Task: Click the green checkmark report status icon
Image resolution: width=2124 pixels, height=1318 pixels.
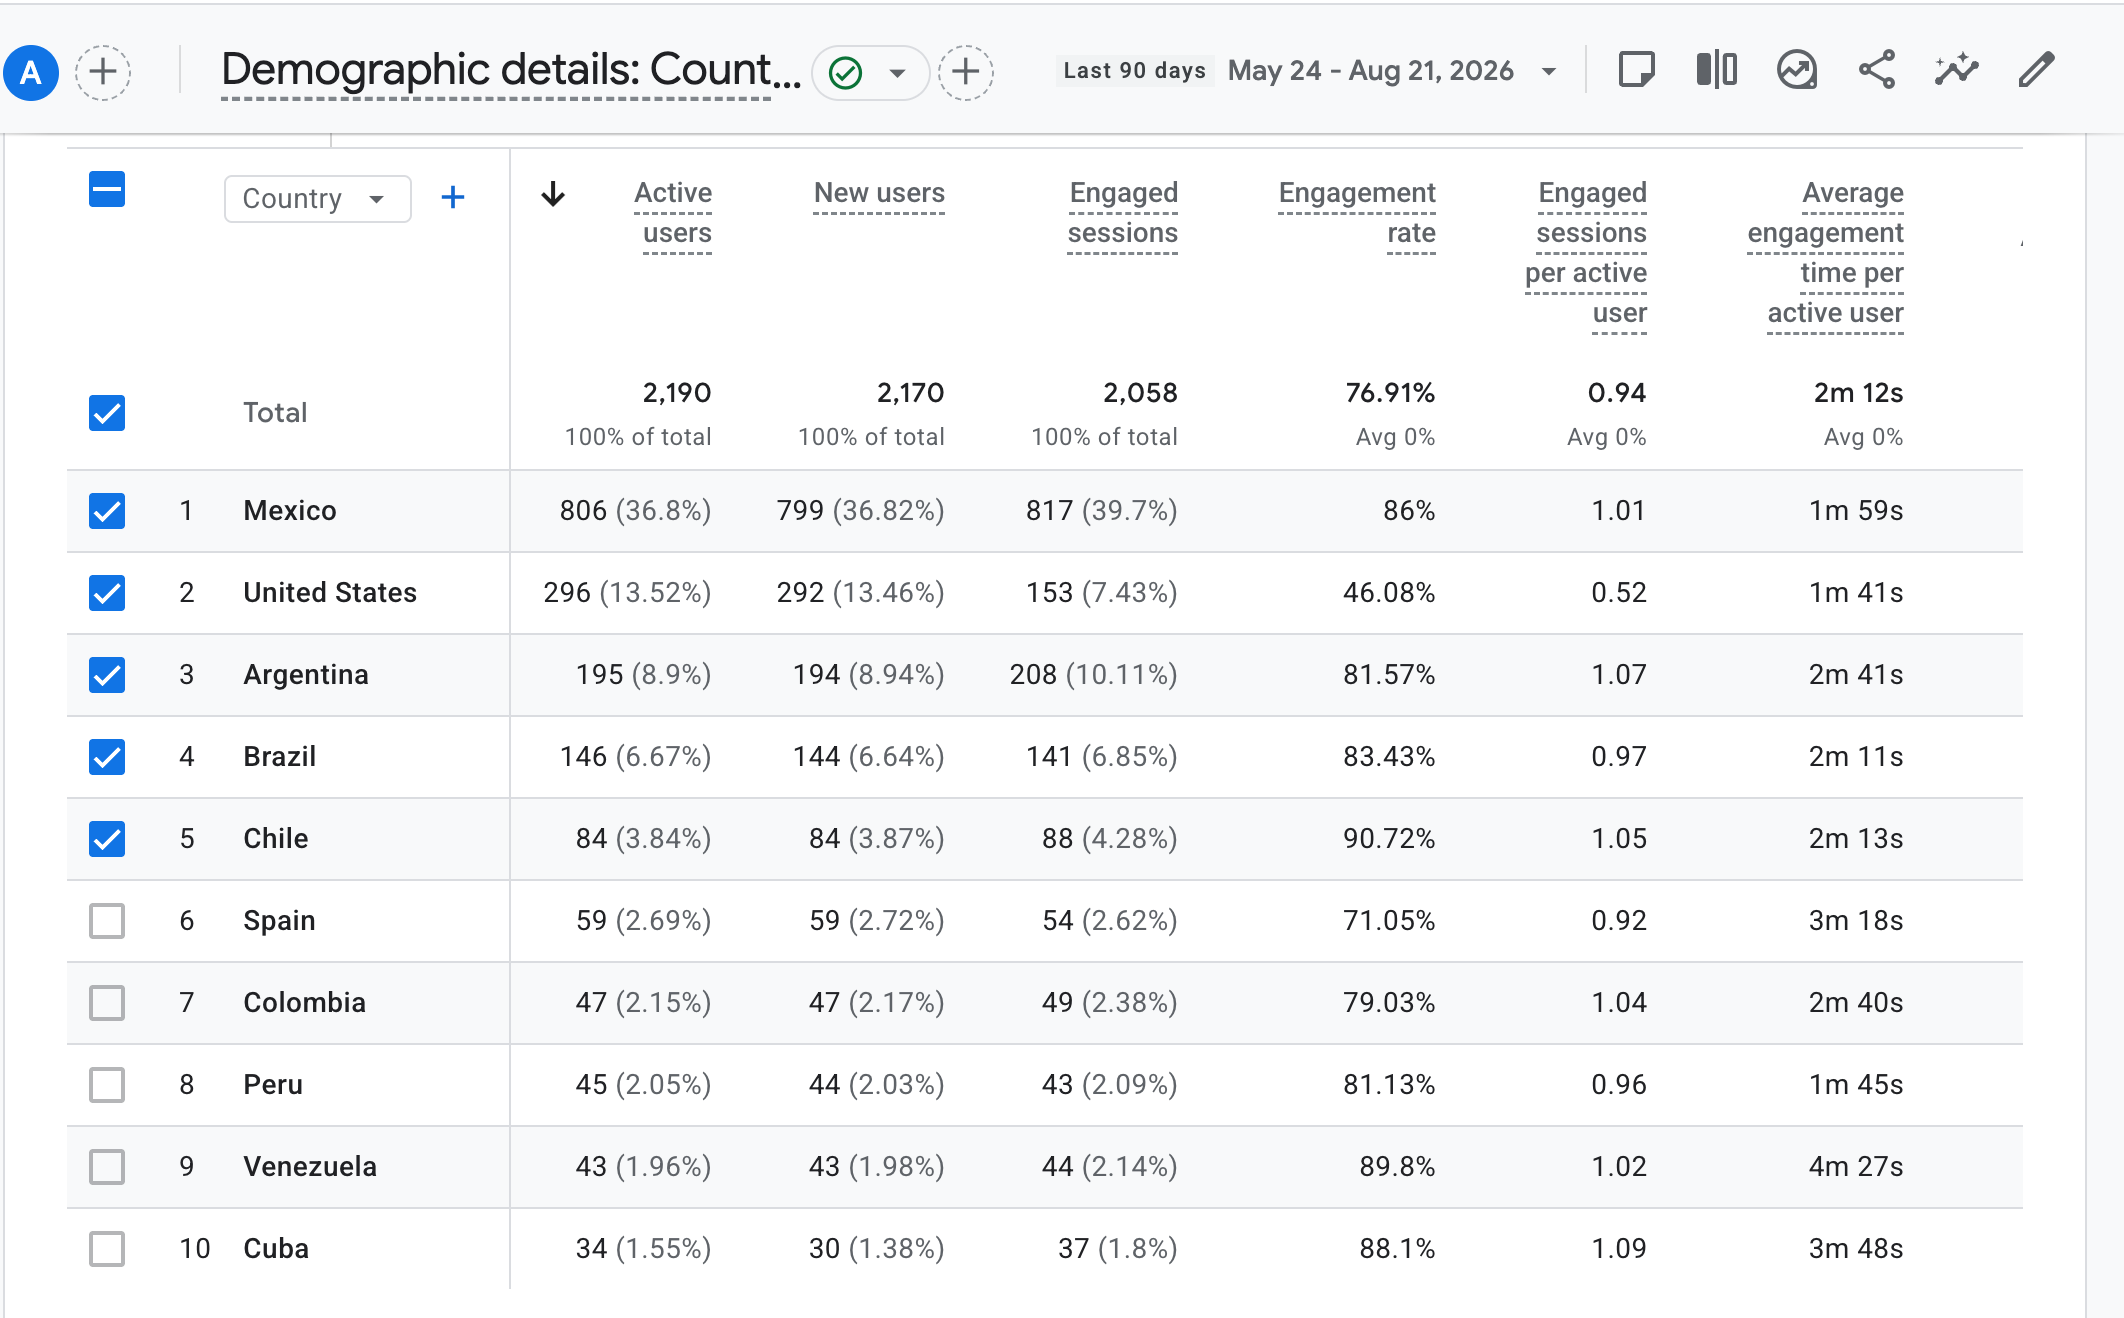Action: 846,72
